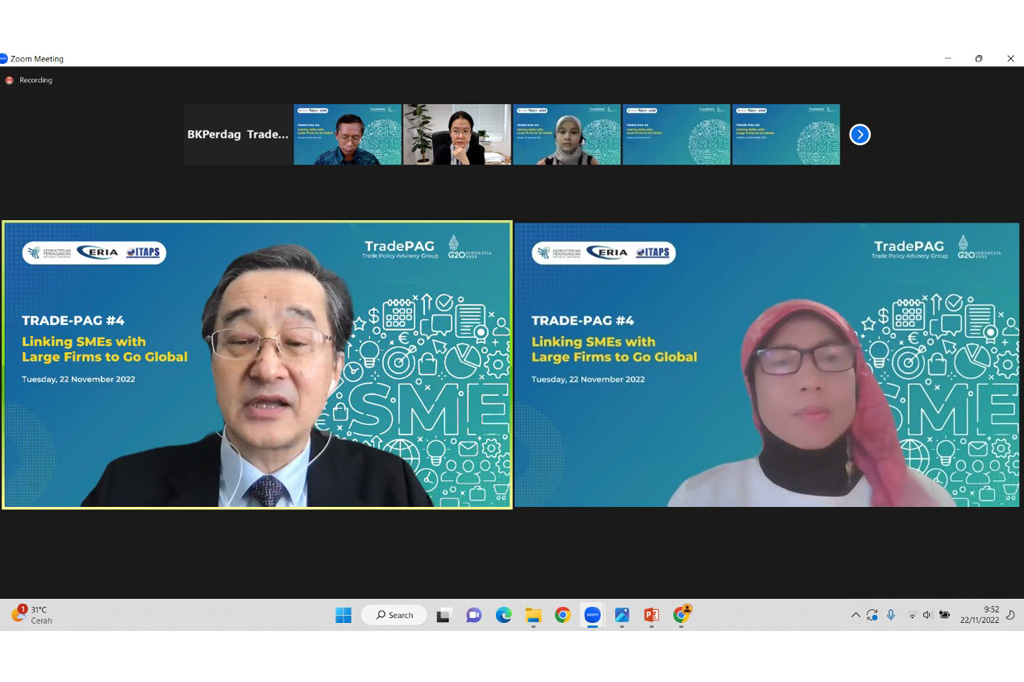Minimize the Zoom Meeting window
This screenshot has width=1024, height=682.
pos(948,59)
